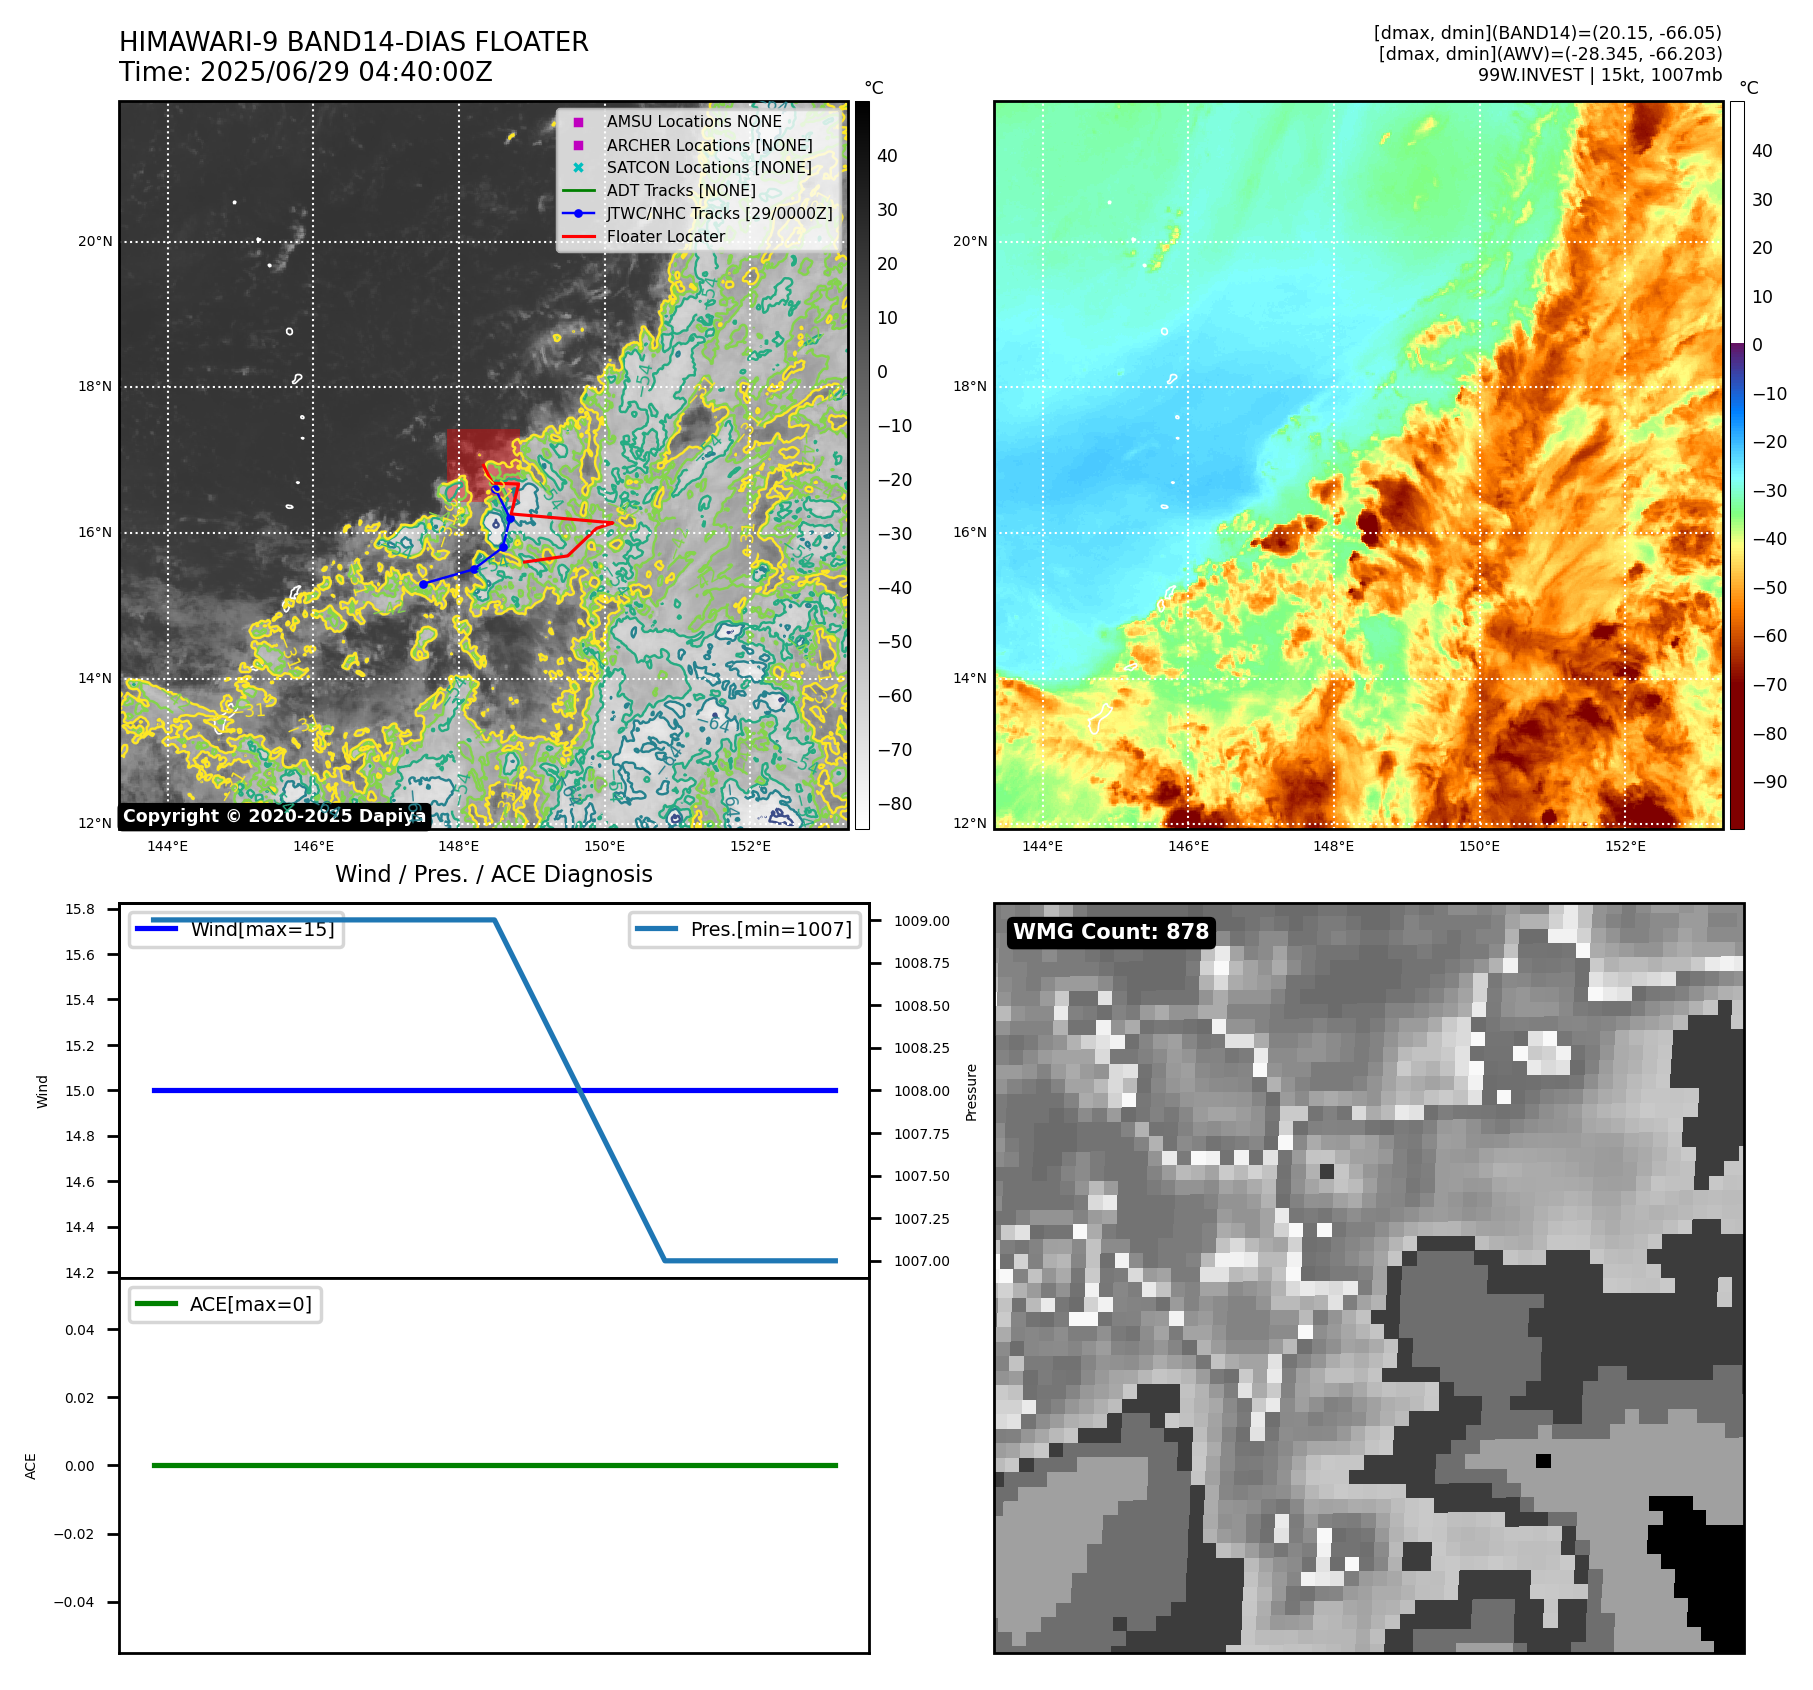This screenshot has height=1690, width=1813.
Task: Click the vertical Wind axis label
Action: tap(42, 1091)
